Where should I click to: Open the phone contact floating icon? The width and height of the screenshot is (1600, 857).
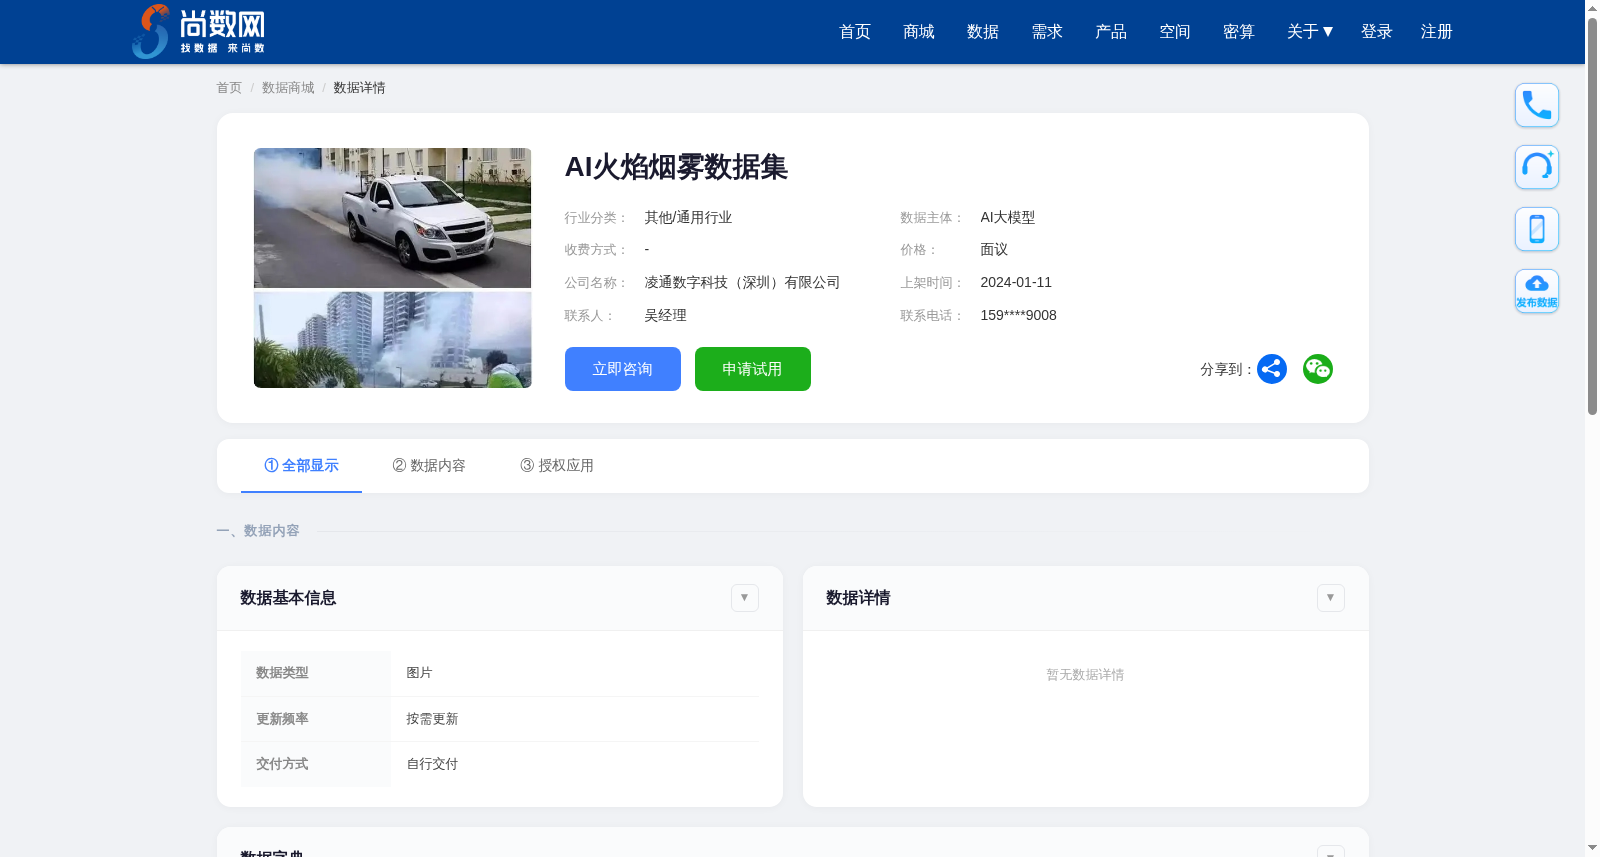pos(1537,105)
